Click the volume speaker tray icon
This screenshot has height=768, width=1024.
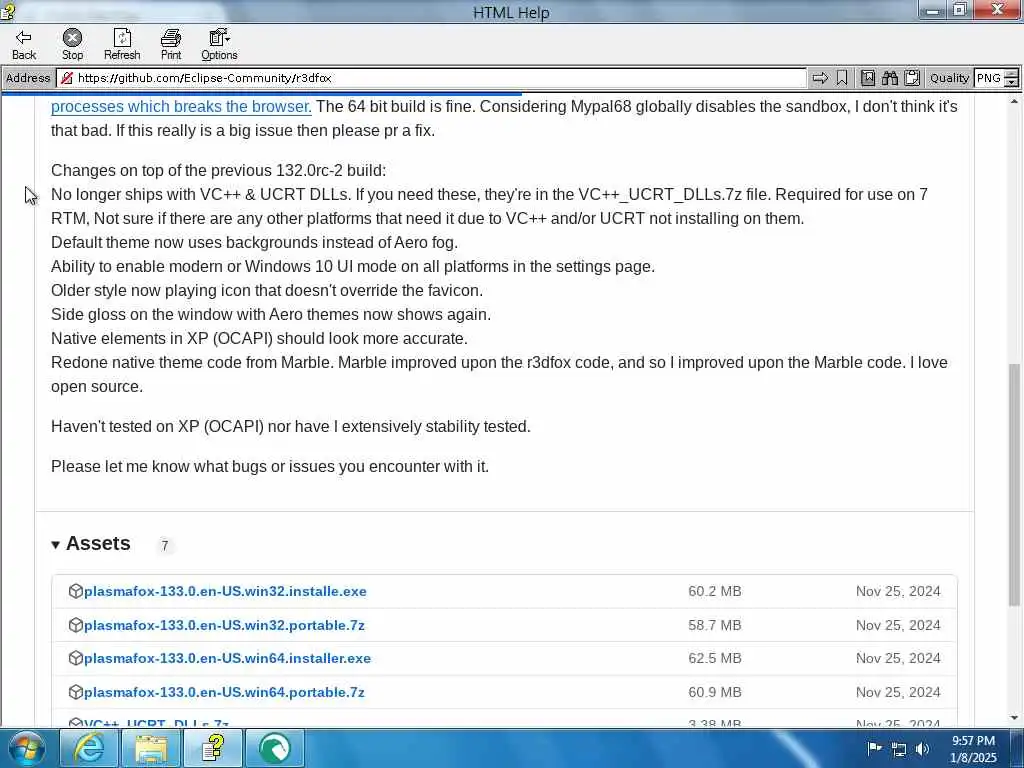pyautogui.click(x=922, y=749)
